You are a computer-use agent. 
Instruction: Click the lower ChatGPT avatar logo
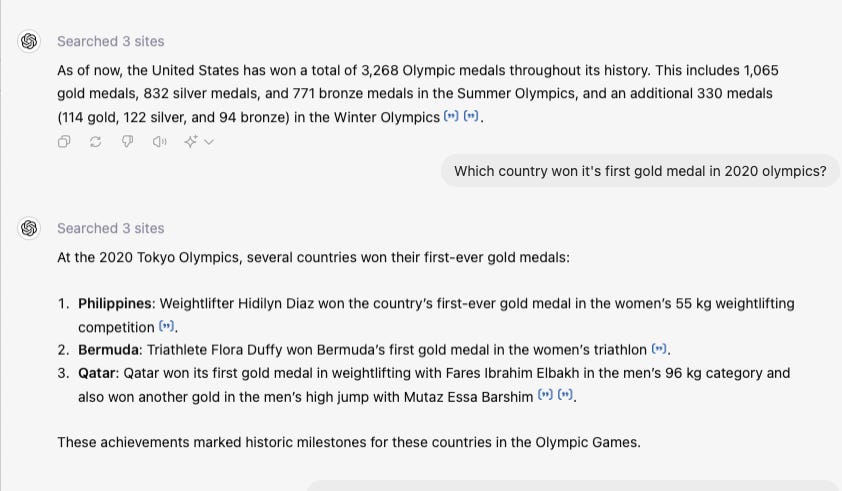(29, 228)
